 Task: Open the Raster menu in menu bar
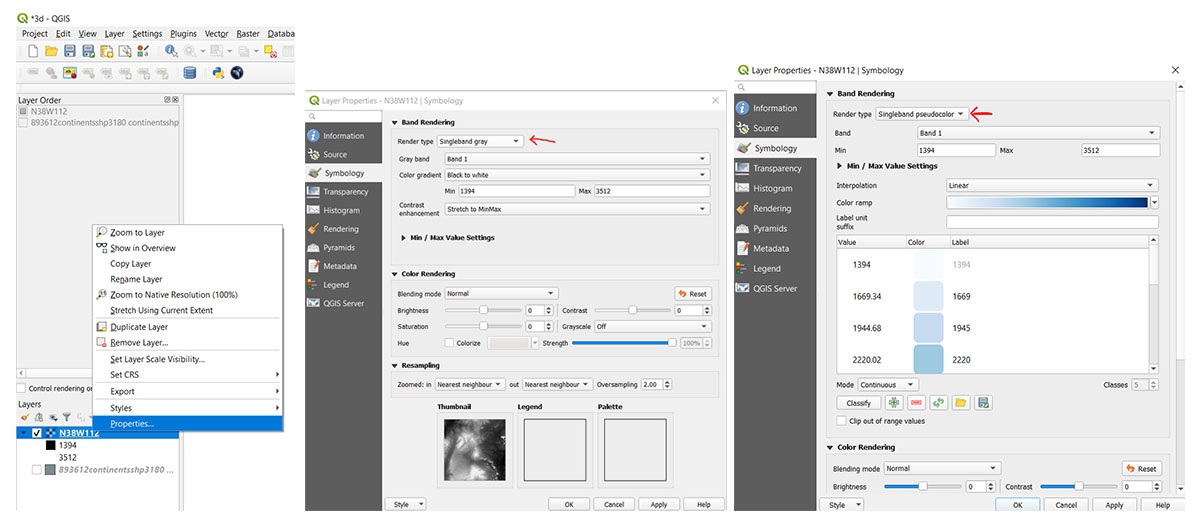click(247, 33)
